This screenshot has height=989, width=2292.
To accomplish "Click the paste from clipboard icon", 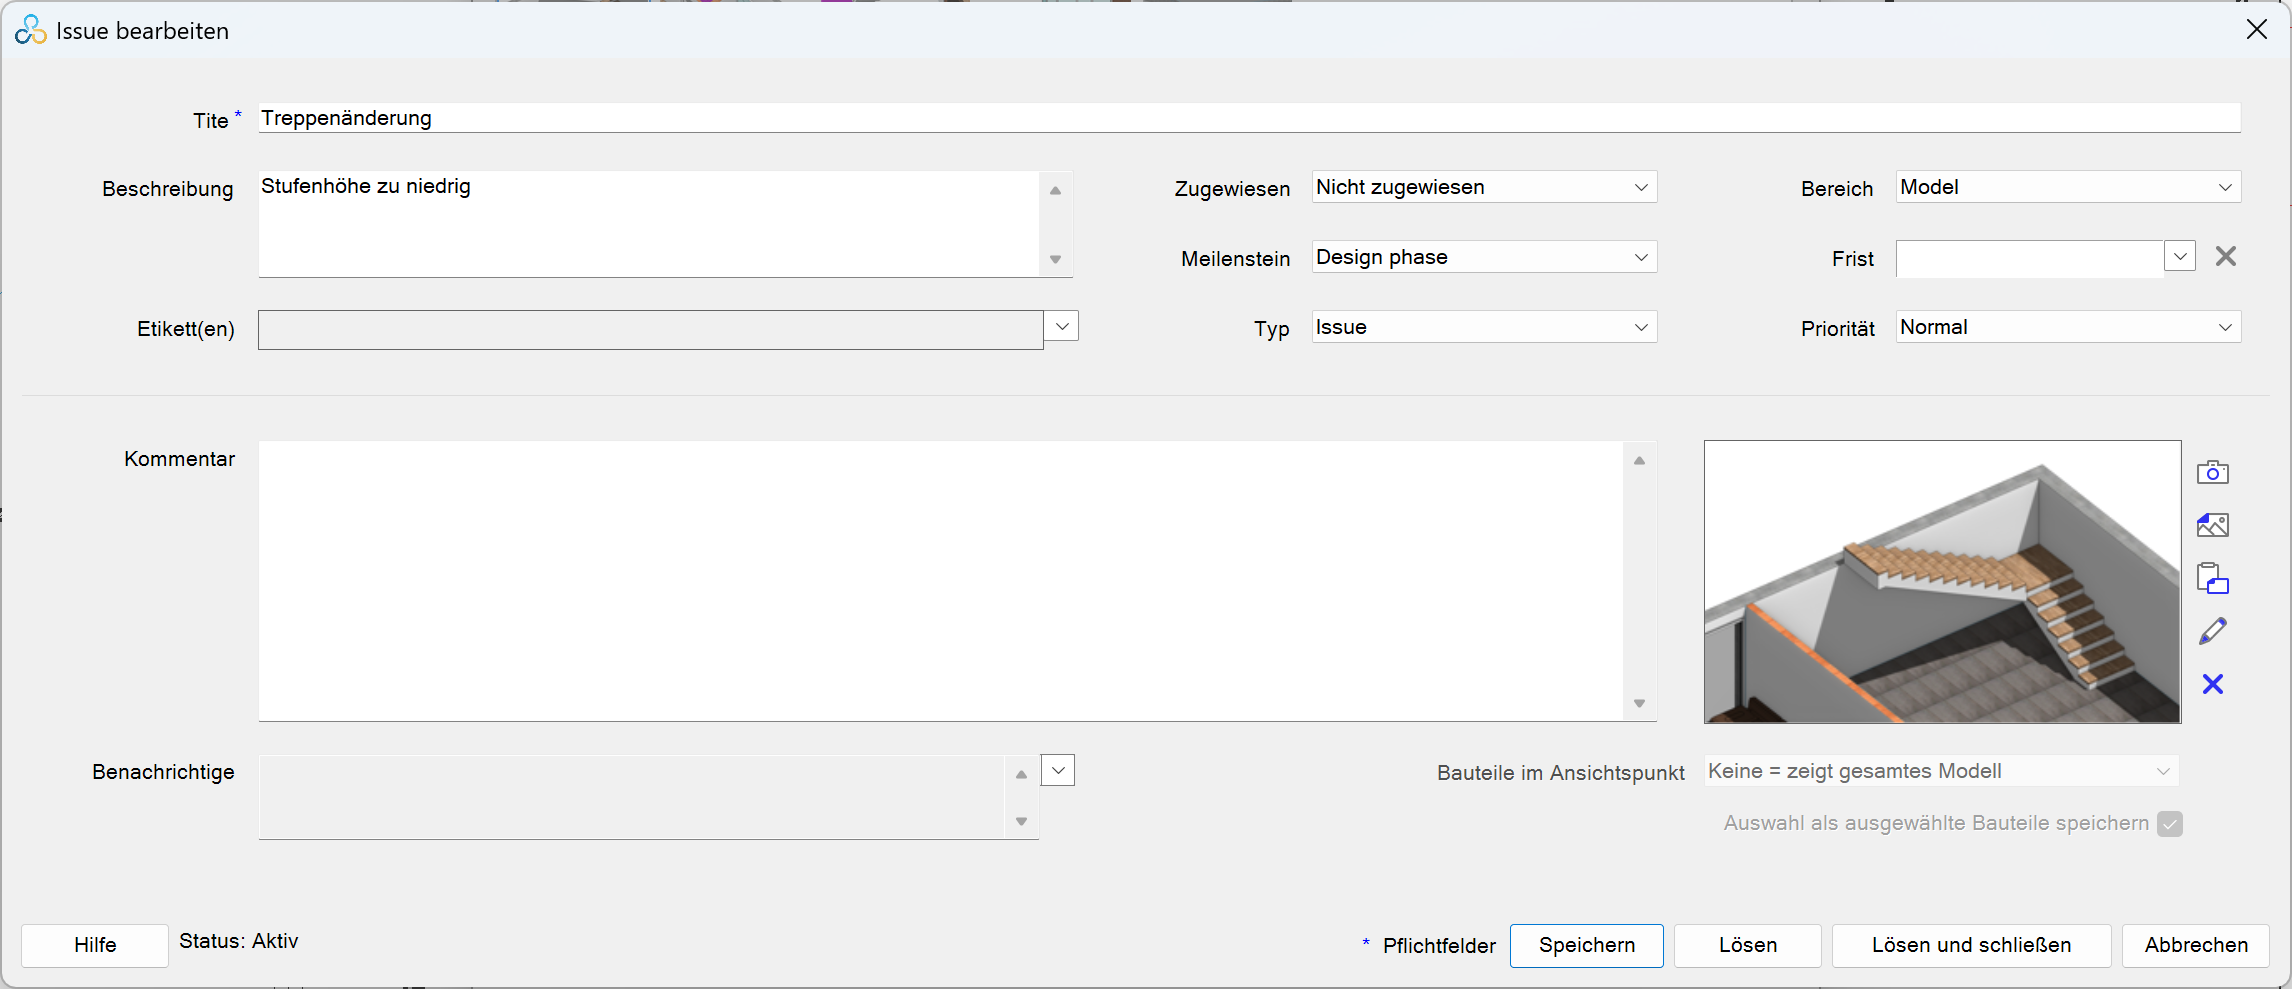I will [2212, 578].
